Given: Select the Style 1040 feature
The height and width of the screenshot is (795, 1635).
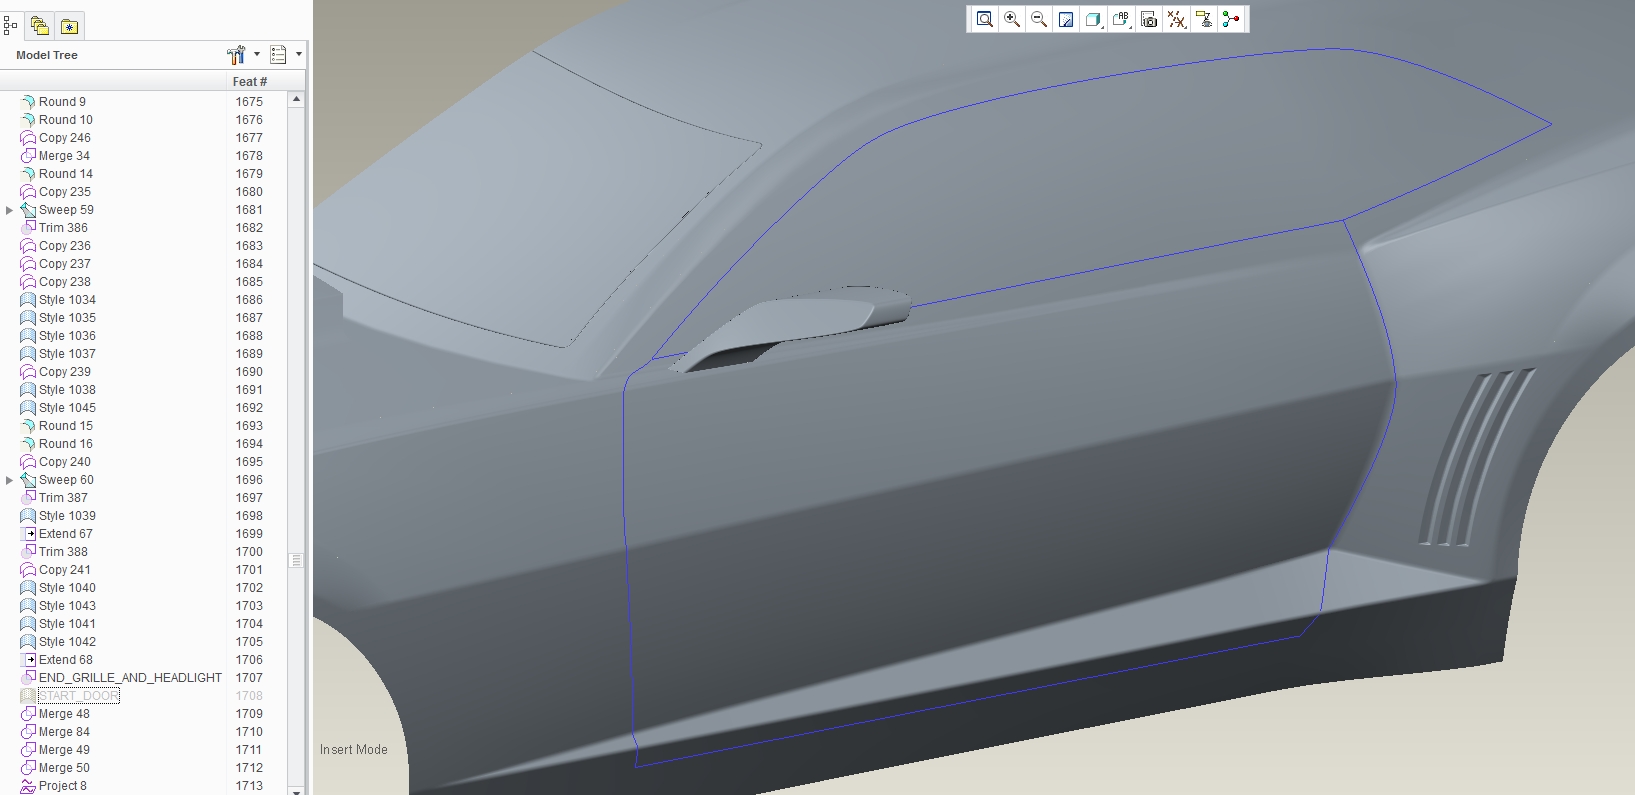Looking at the screenshot, I should pos(67,588).
